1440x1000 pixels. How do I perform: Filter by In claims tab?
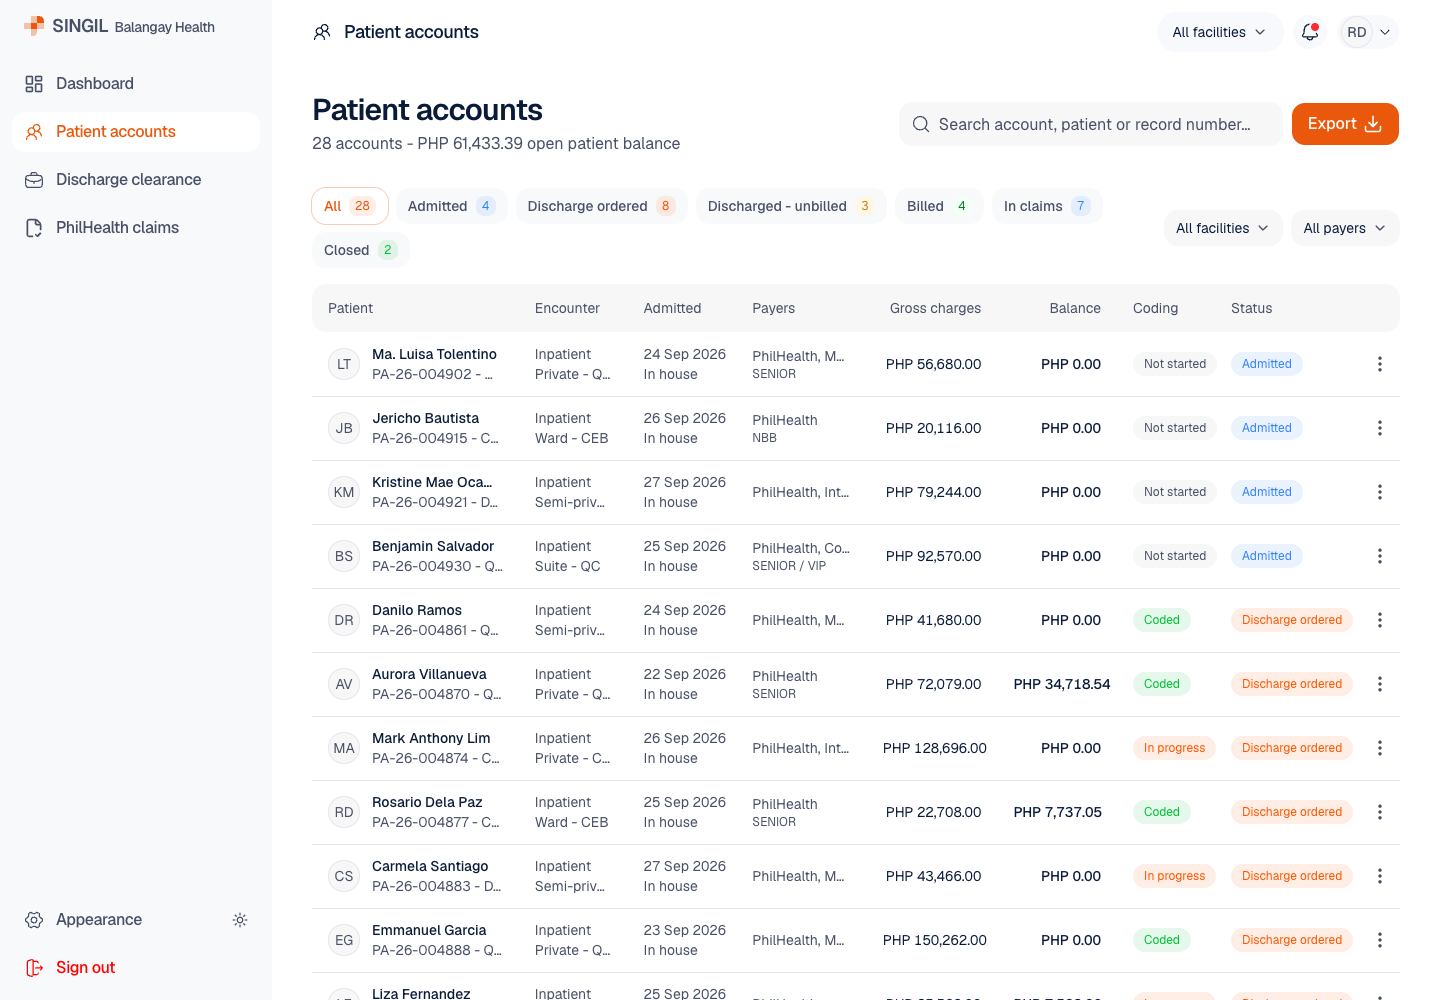(1047, 206)
